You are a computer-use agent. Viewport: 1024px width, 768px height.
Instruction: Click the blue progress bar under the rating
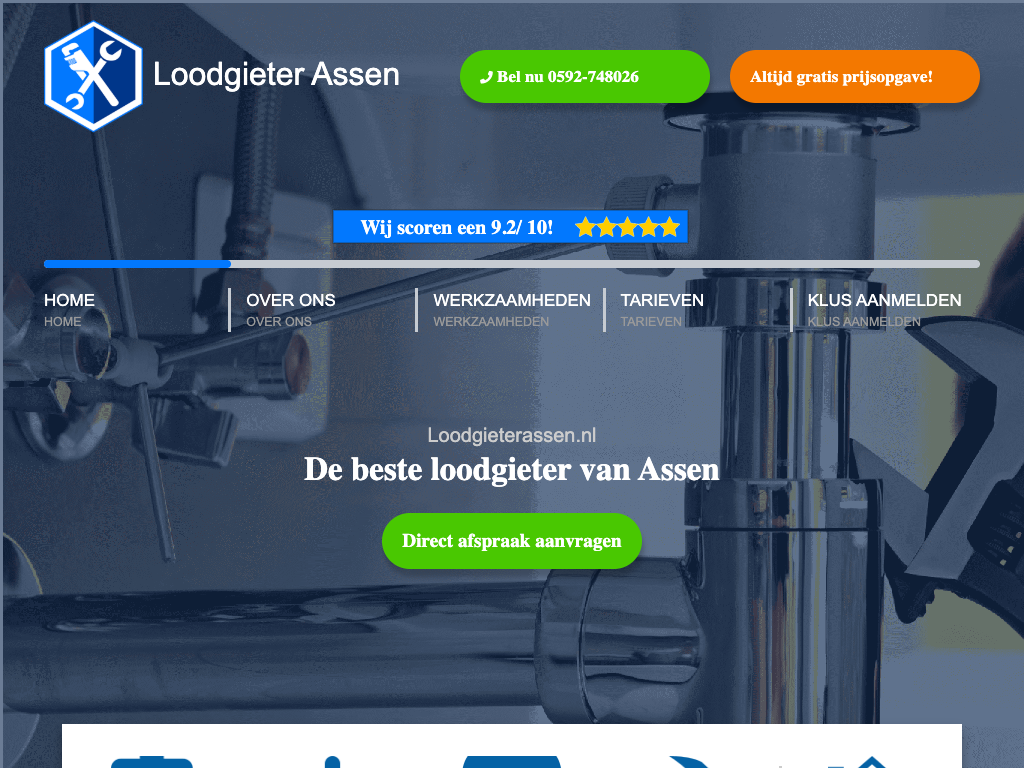[x=137, y=264]
